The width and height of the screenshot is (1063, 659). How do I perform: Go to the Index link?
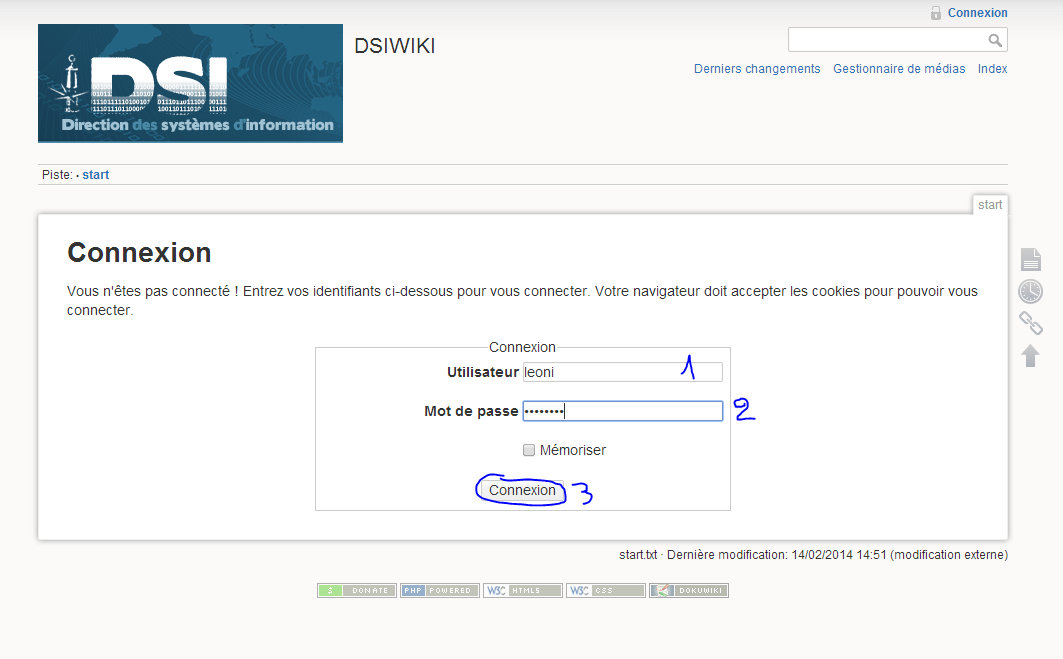pyautogui.click(x=992, y=69)
